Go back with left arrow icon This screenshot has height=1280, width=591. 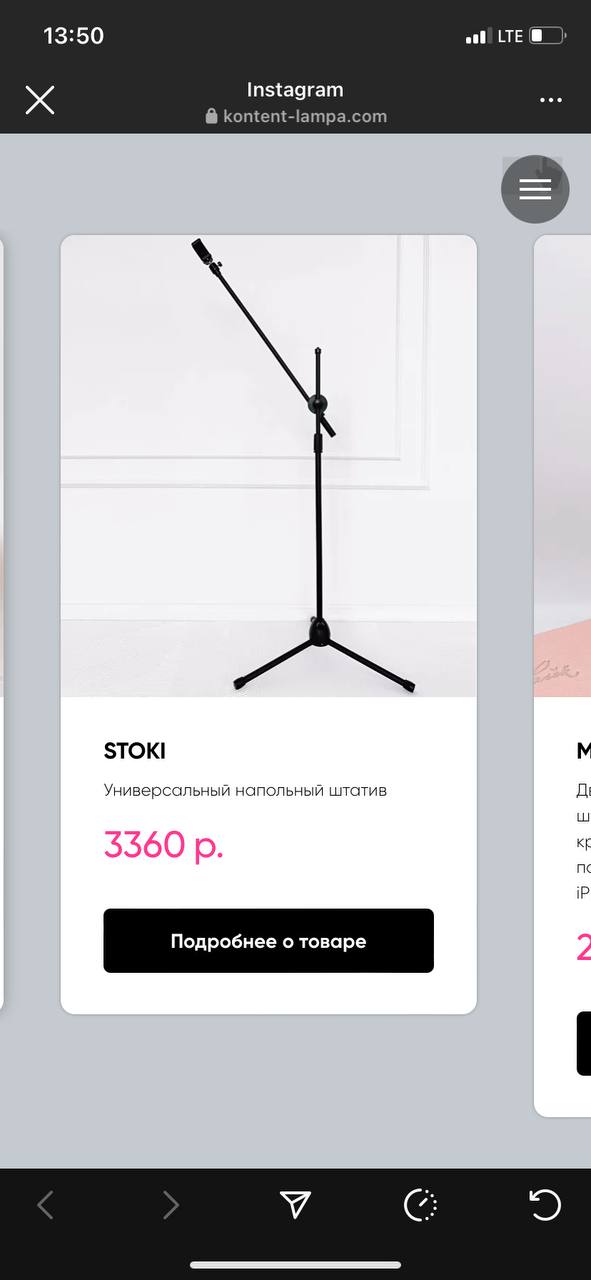click(45, 1205)
